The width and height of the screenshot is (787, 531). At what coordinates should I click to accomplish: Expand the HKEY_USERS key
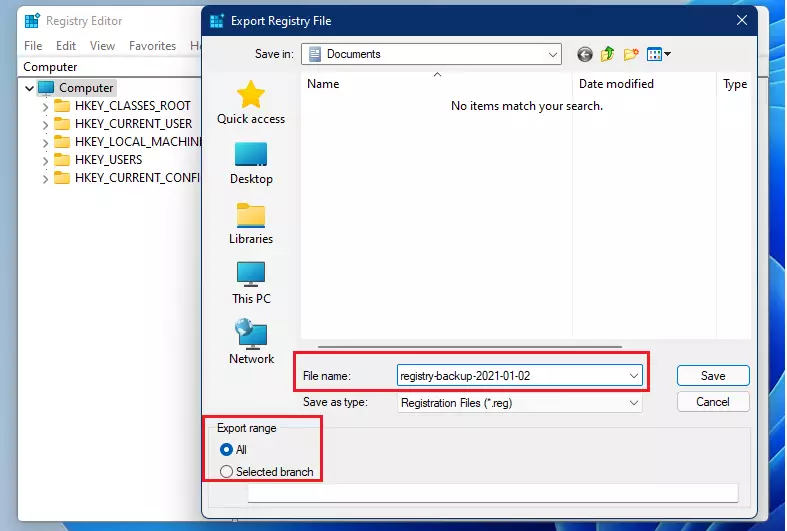[x=45, y=161]
